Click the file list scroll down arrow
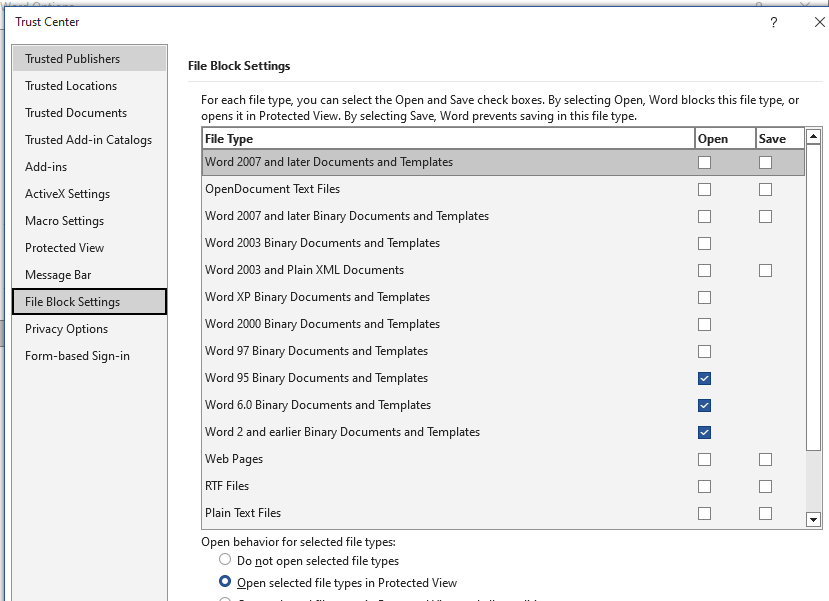 (x=813, y=520)
